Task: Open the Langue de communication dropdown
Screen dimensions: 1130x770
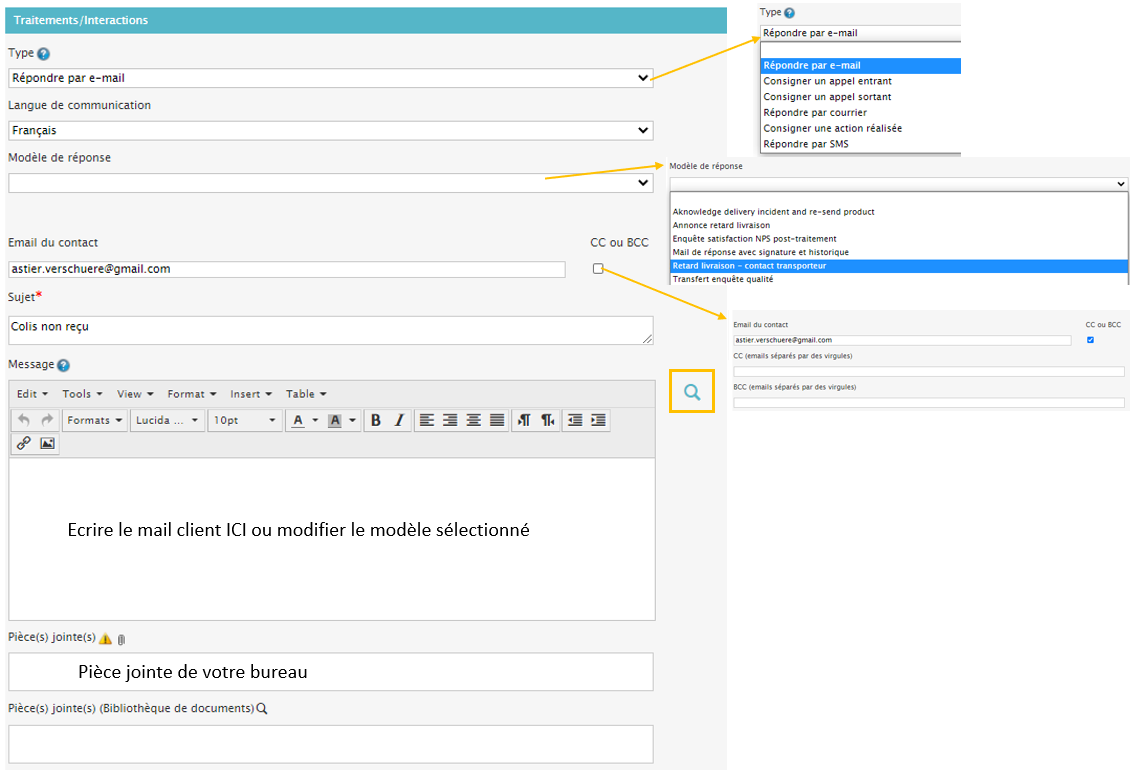Action: click(330, 130)
